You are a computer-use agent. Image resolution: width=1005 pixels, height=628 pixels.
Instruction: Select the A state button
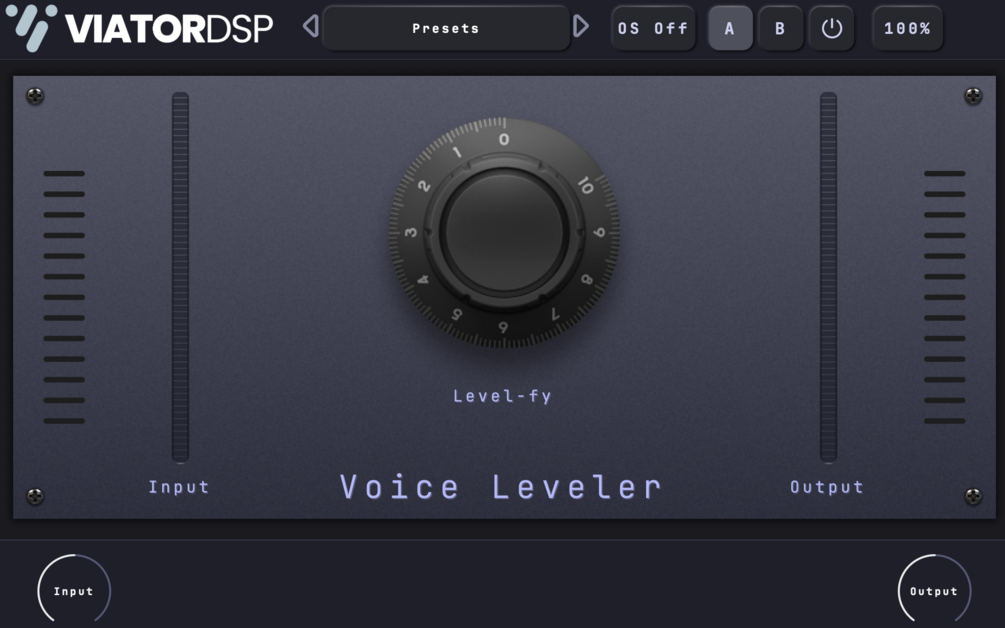(730, 28)
